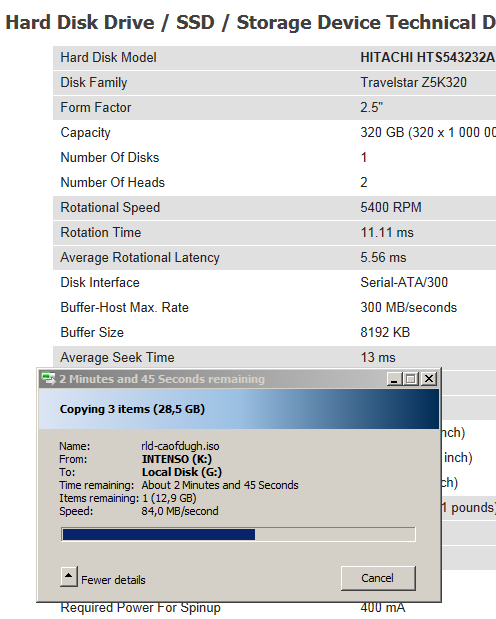Click the 8192 KB buffer value

coord(385,332)
